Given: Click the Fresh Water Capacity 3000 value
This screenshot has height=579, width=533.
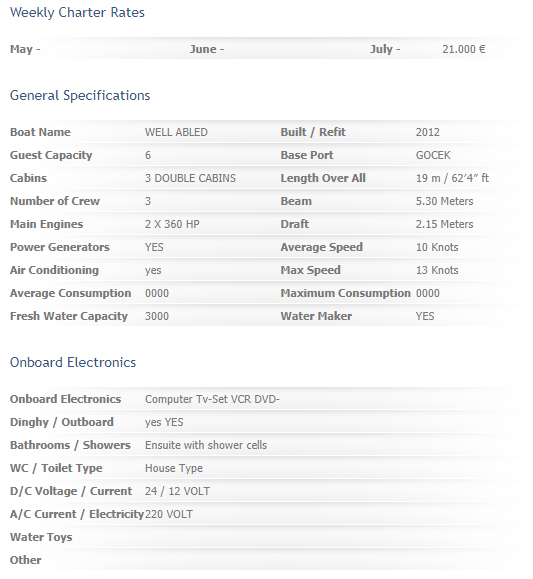Looking at the screenshot, I should pos(157,316).
